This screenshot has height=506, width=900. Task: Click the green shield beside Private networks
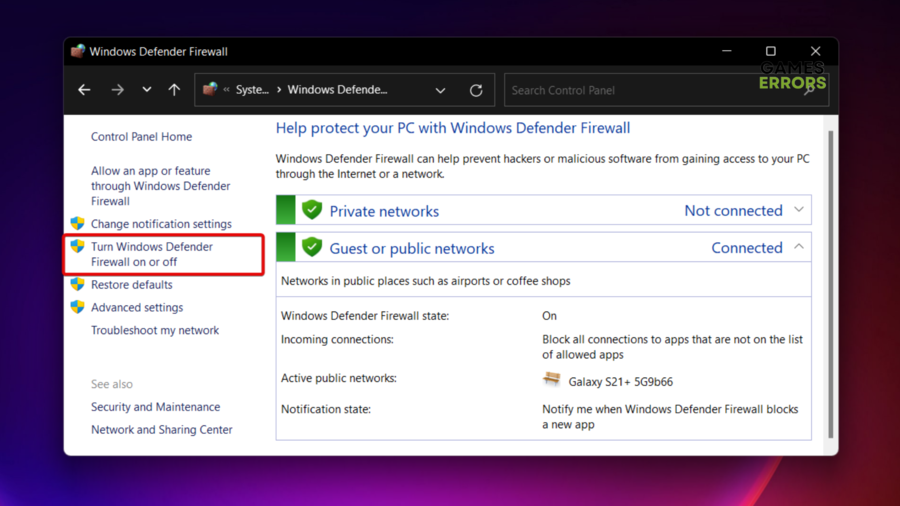(x=312, y=211)
